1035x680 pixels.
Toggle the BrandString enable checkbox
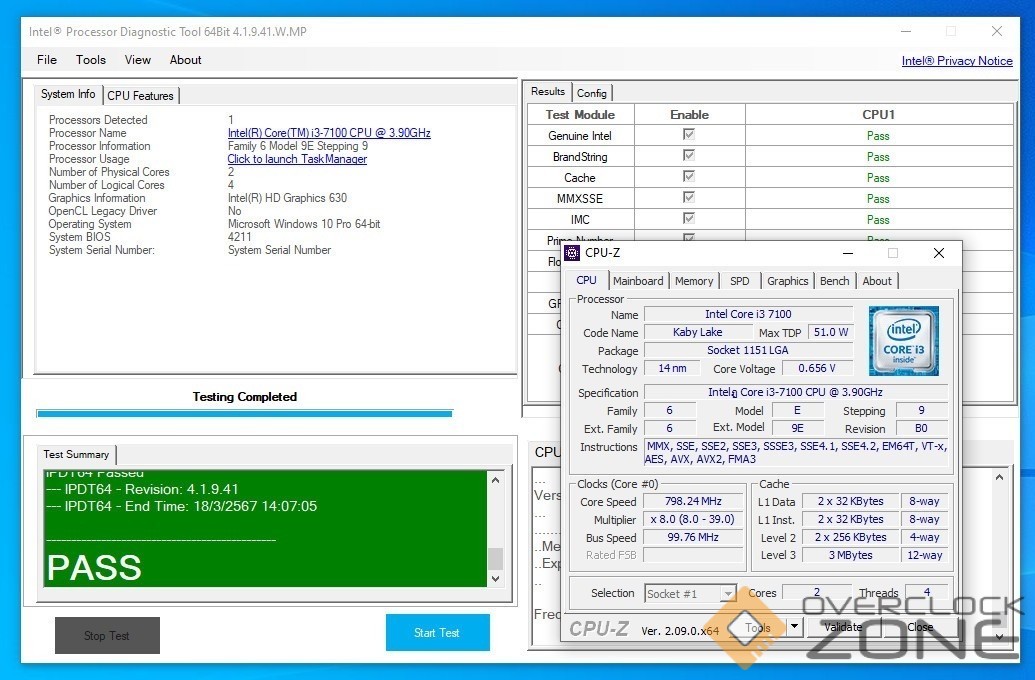689,156
